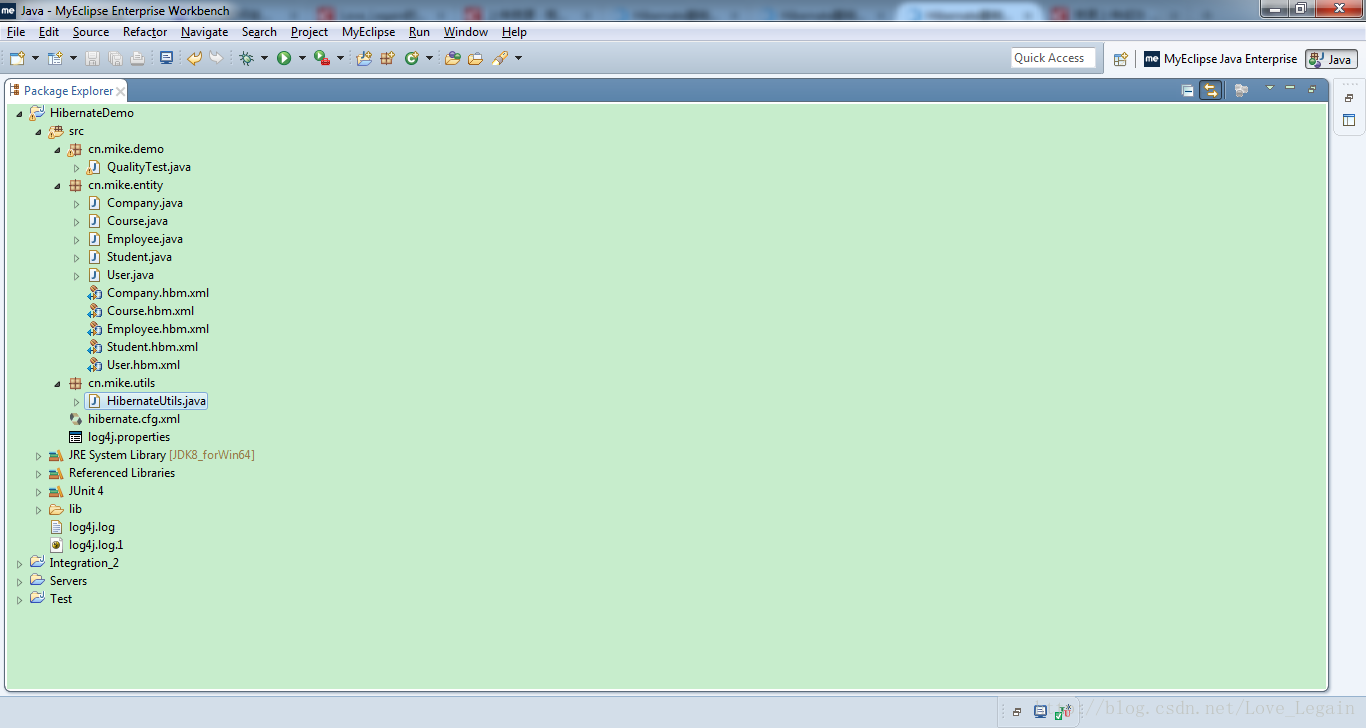Click the Run External Tools icon

tap(322, 58)
